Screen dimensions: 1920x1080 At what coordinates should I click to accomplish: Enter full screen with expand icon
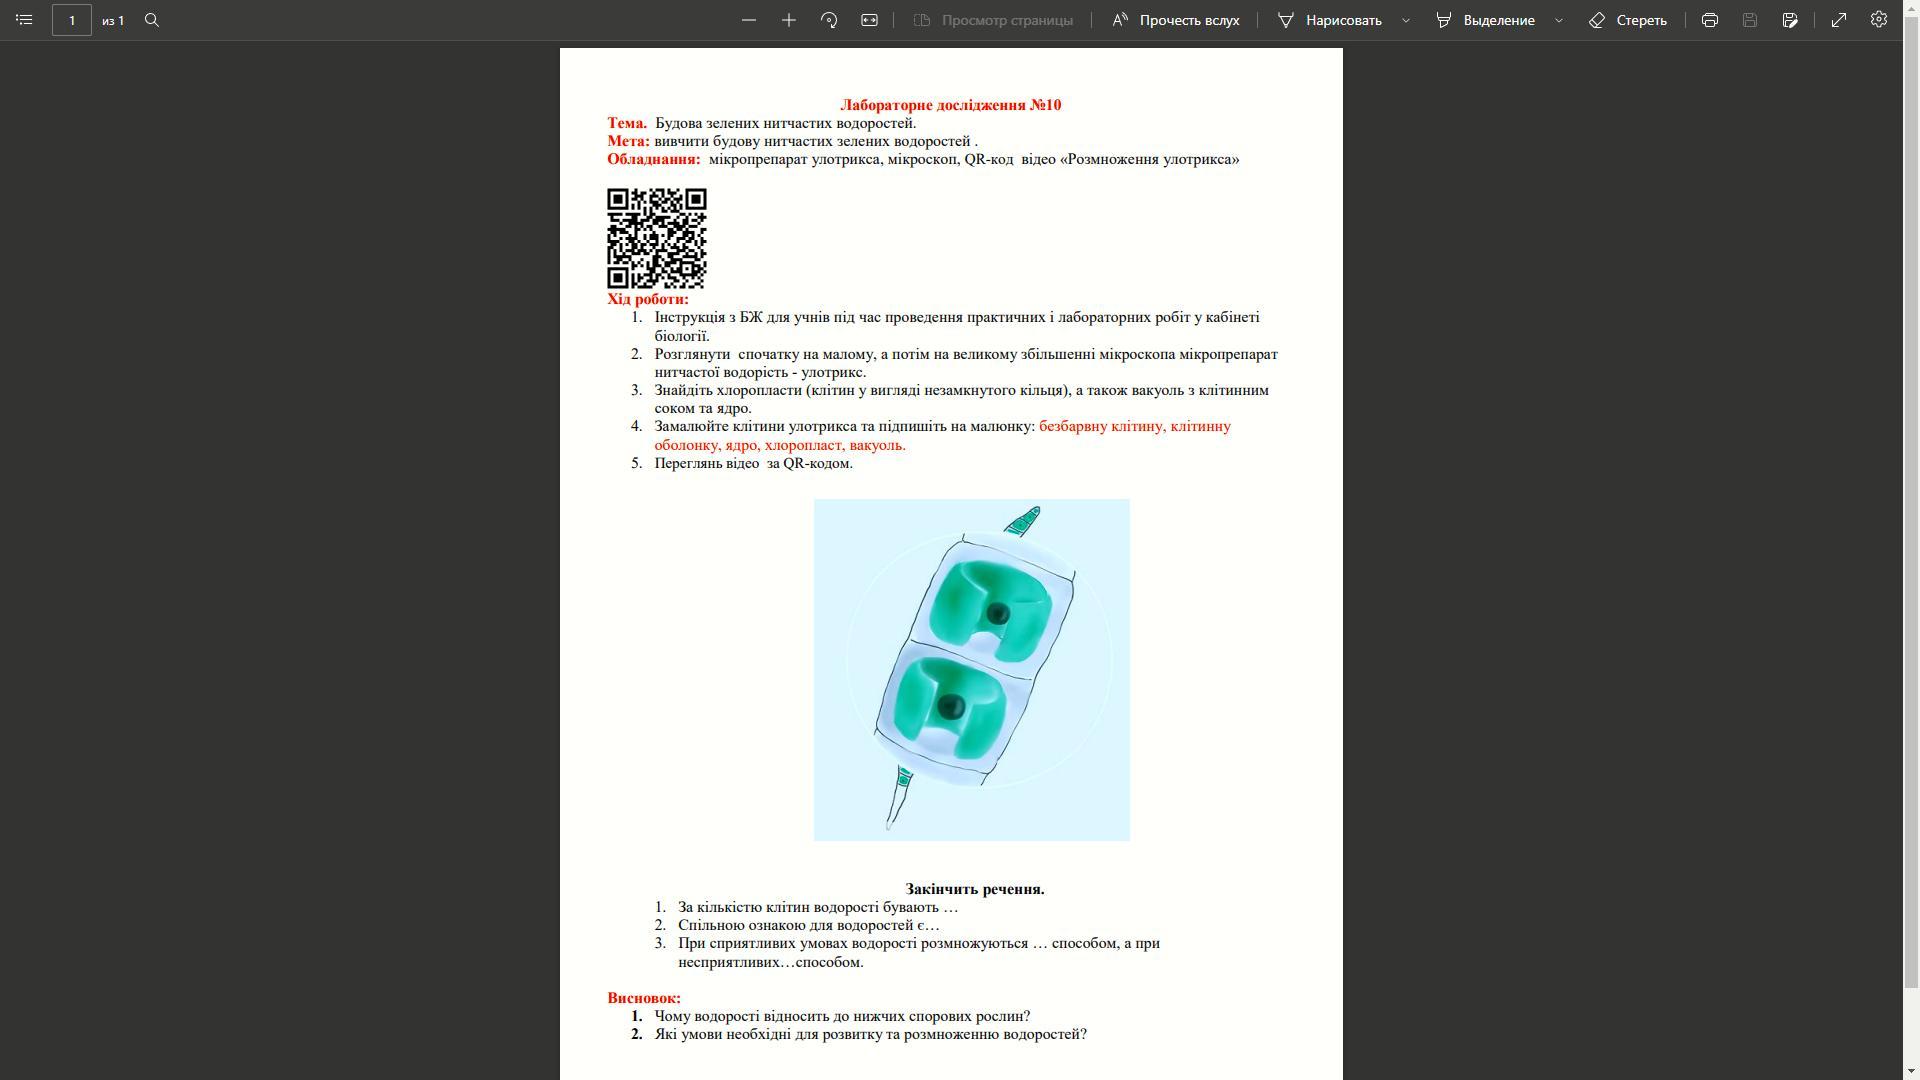(x=1839, y=20)
